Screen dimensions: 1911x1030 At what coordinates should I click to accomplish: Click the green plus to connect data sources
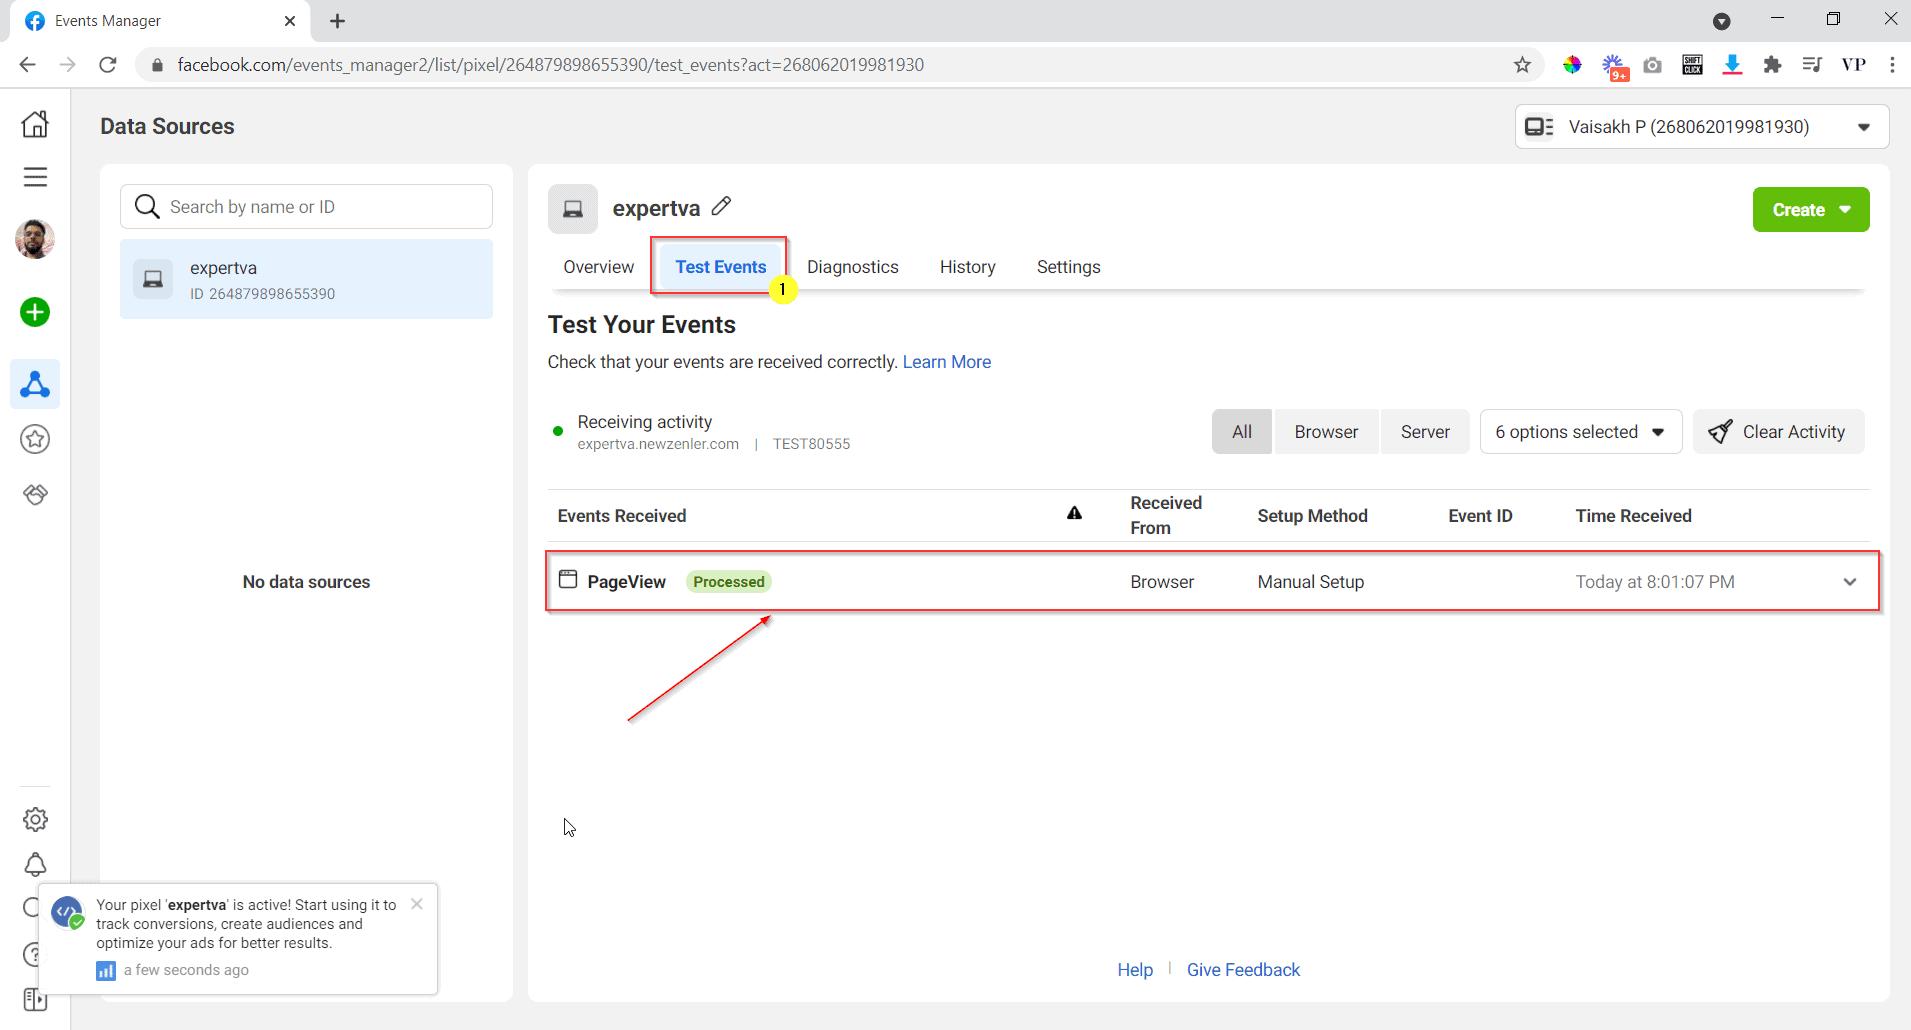[x=35, y=312]
